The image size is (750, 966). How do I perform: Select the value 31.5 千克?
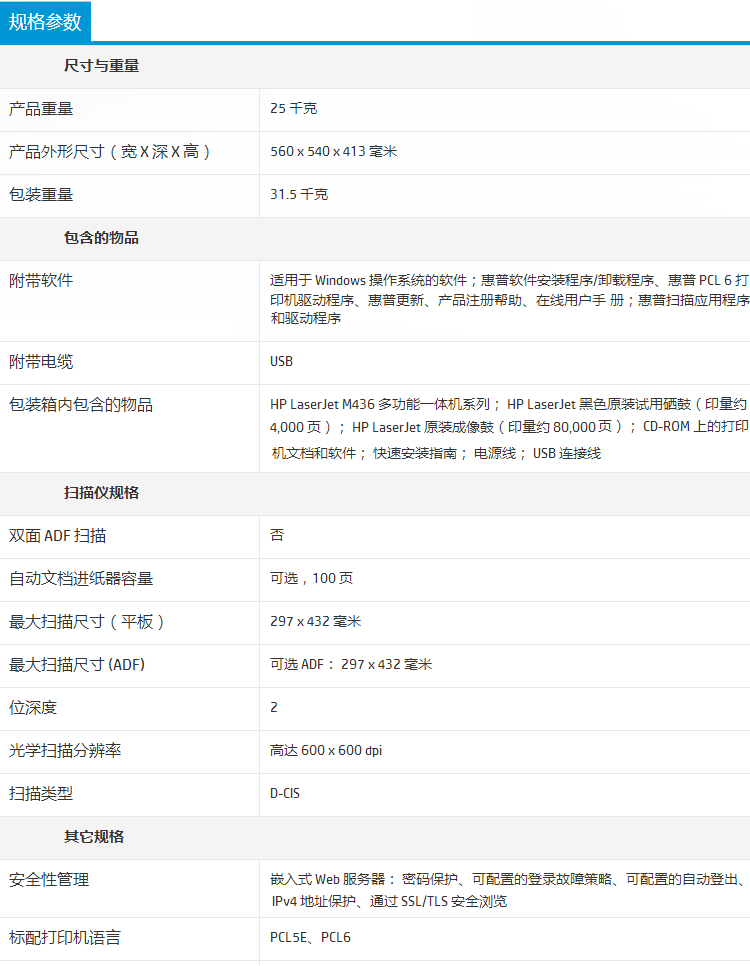coord(299,195)
